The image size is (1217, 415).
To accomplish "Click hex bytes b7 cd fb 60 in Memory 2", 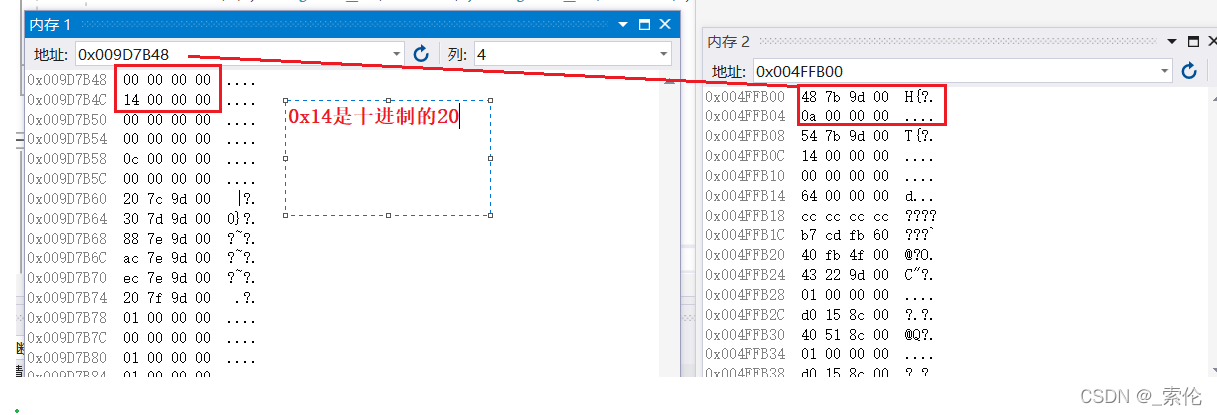I will pyautogui.click(x=845, y=235).
